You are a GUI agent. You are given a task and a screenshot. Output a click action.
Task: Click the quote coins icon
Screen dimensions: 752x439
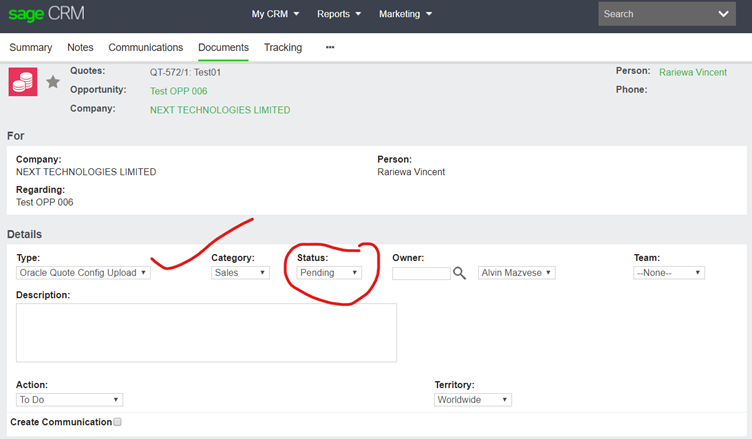[x=23, y=82]
